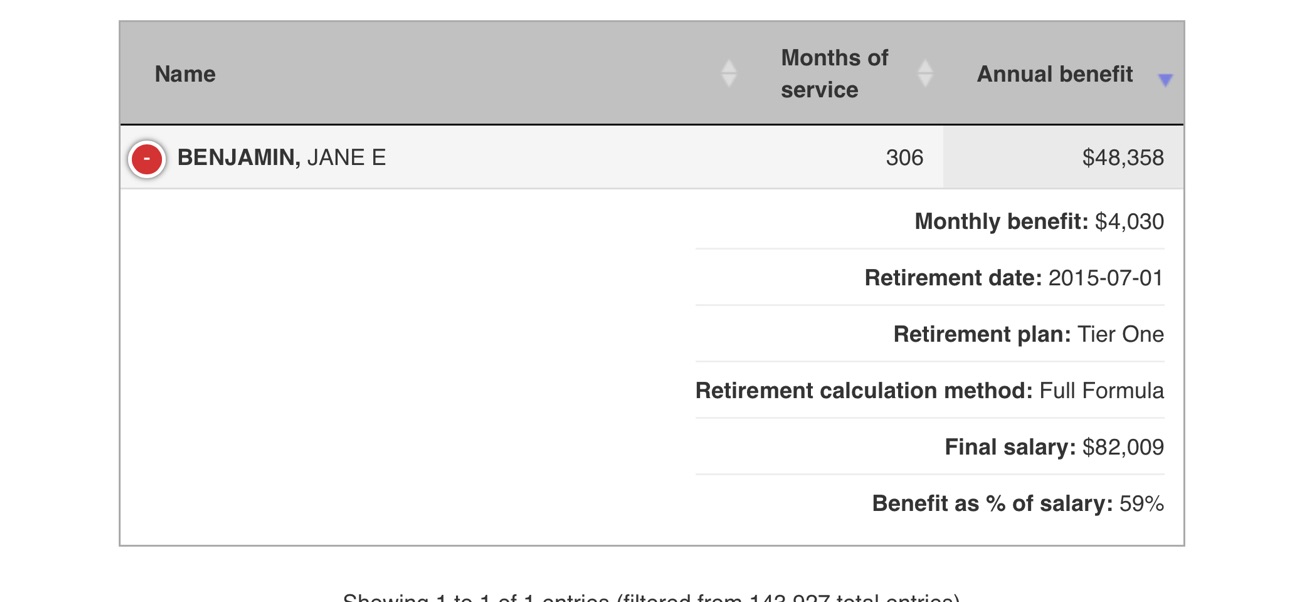Select the BENJAMIN, JANE E name cell
This screenshot has width=1304, height=602.
tap(281, 158)
